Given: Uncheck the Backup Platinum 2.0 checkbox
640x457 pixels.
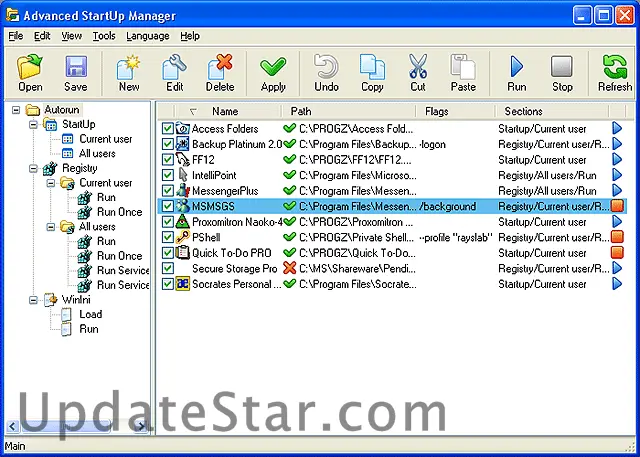Looking at the screenshot, I should coord(167,144).
